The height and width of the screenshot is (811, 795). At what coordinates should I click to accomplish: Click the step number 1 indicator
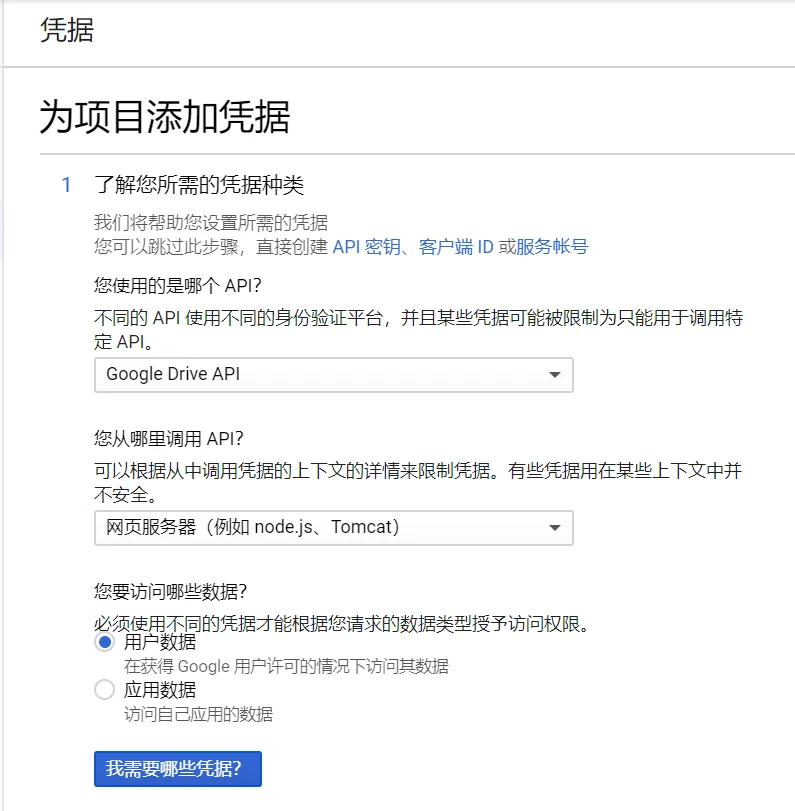[x=67, y=185]
